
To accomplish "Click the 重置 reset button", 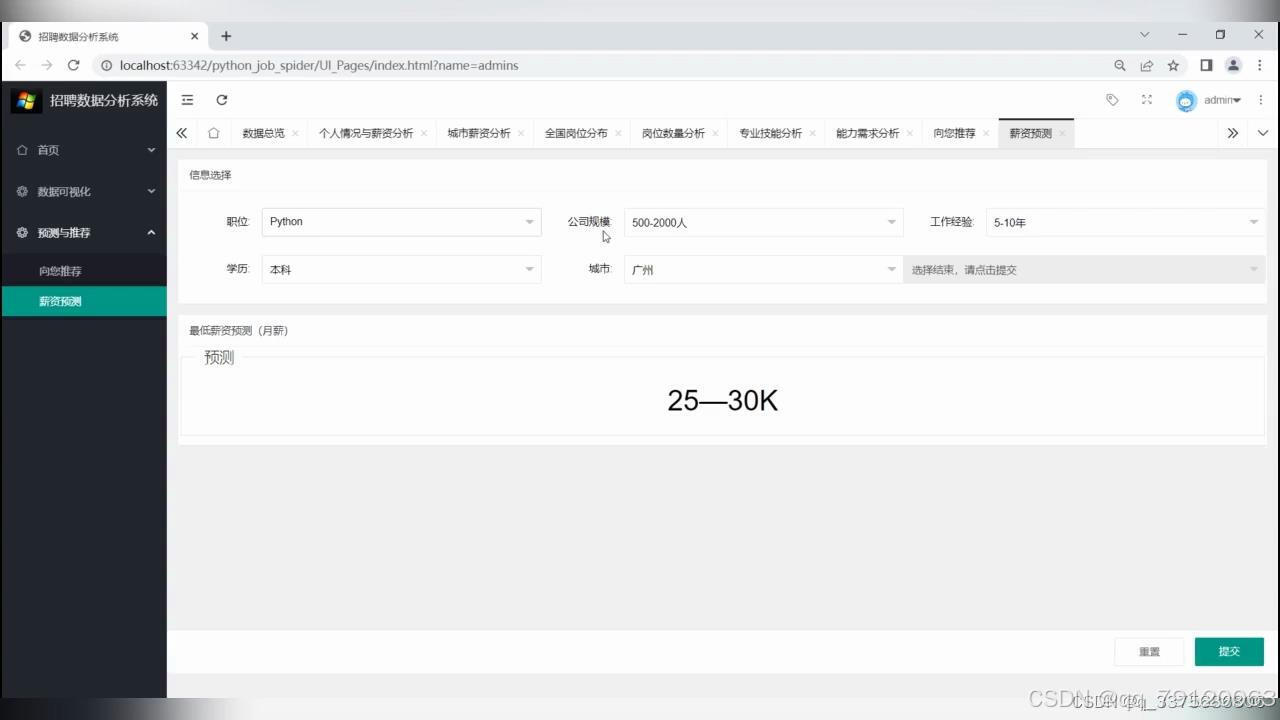I will [x=1149, y=651].
